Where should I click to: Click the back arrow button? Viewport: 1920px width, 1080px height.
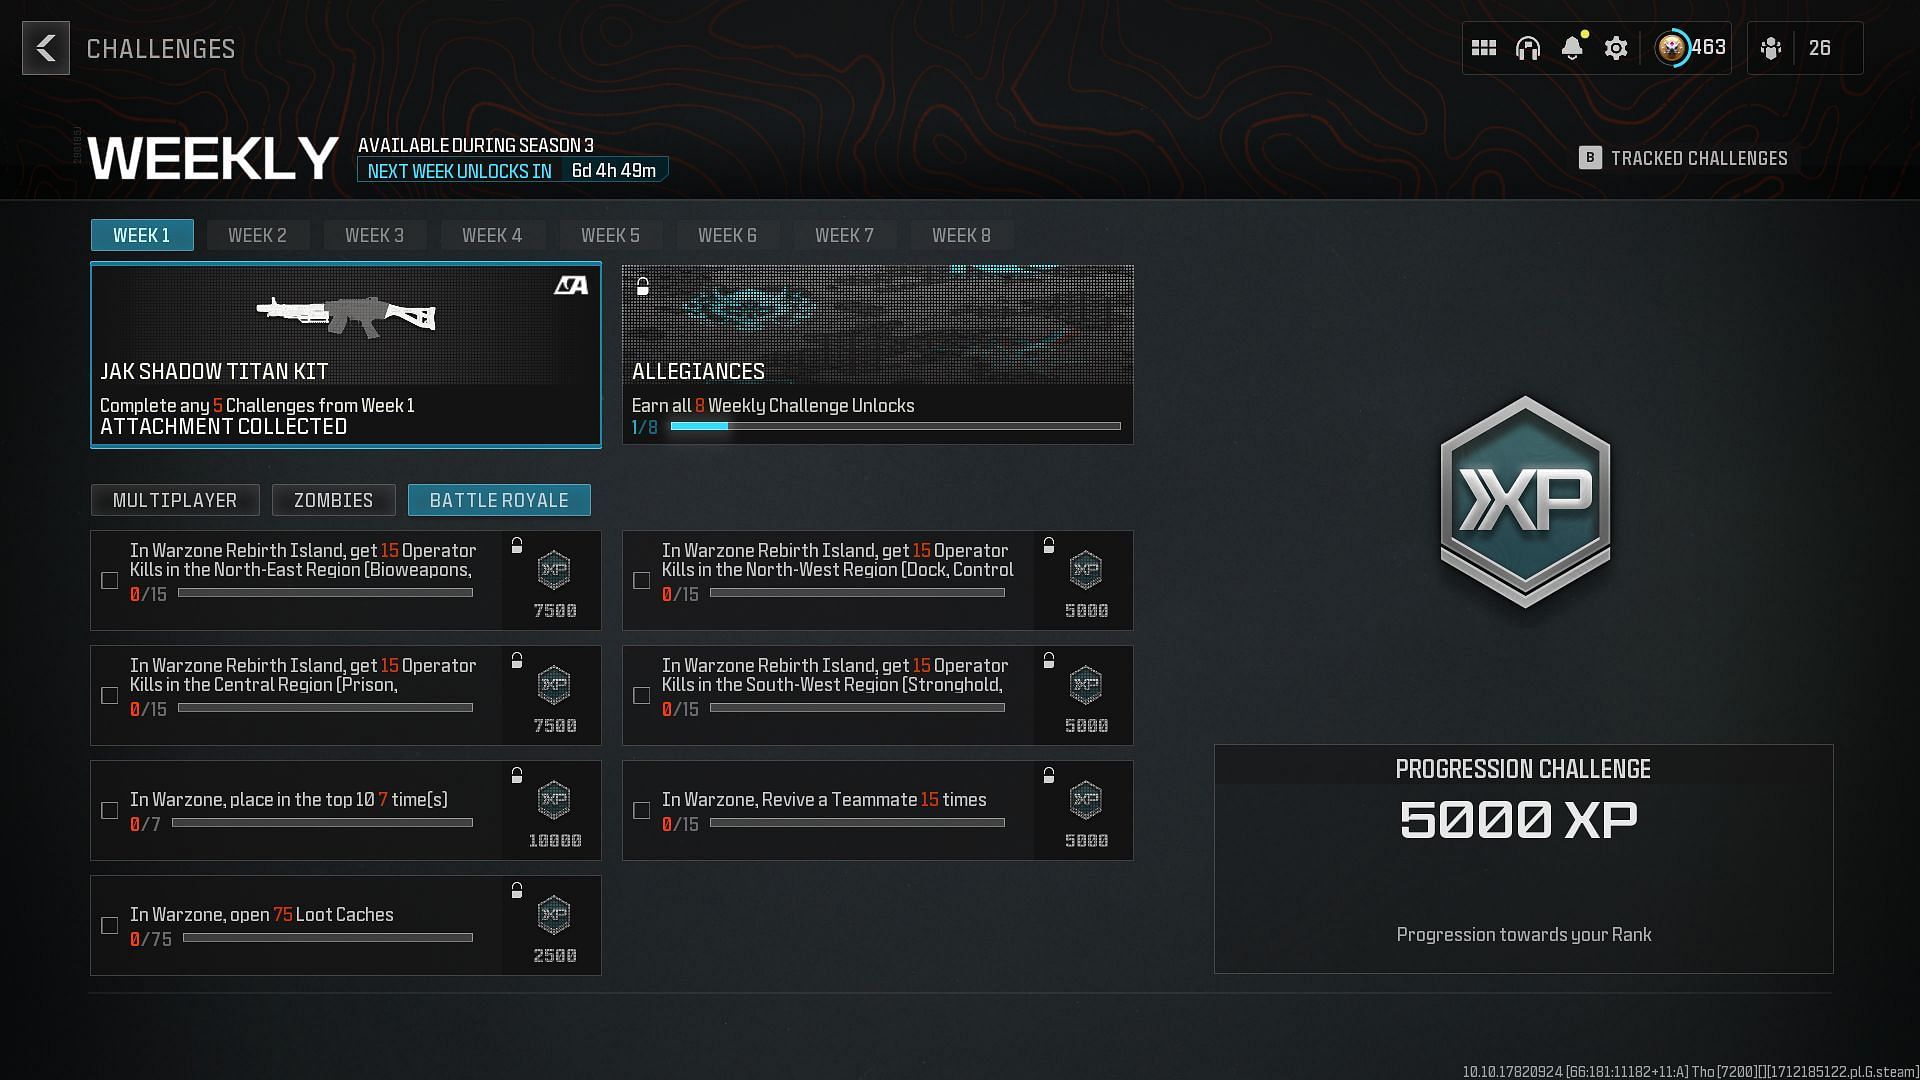point(46,47)
